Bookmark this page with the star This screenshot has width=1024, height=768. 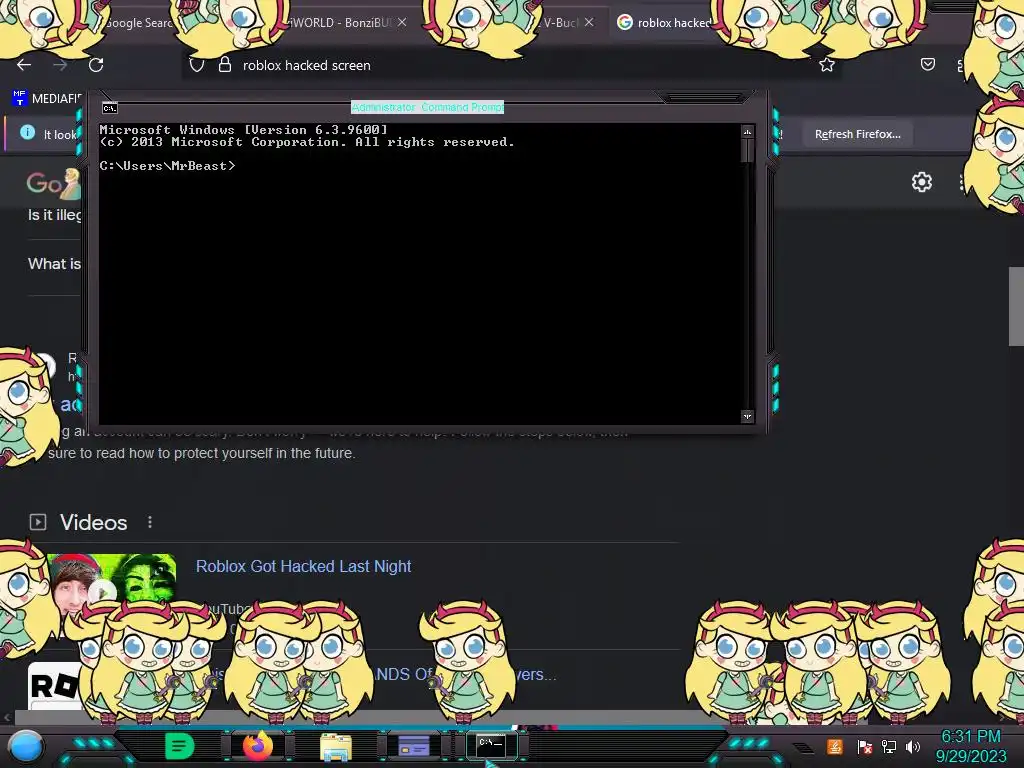coord(827,65)
